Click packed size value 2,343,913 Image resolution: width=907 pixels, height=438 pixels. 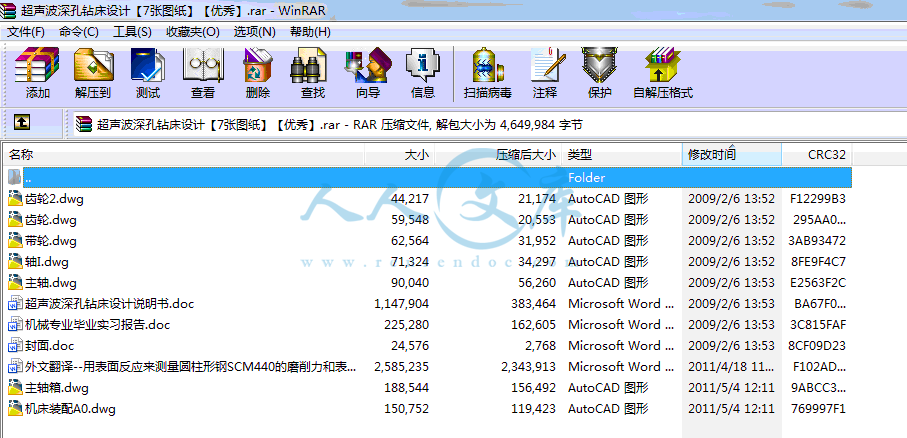coord(529,367)
